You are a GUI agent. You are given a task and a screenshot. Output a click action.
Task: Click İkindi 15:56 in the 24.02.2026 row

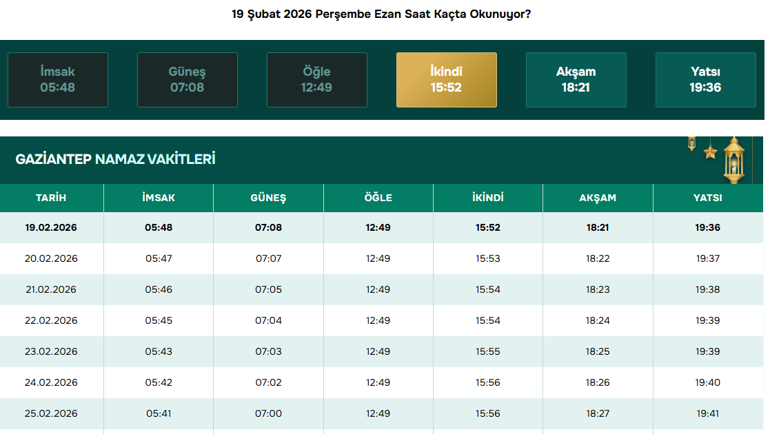pyautogui.click(x=488, y=382)
